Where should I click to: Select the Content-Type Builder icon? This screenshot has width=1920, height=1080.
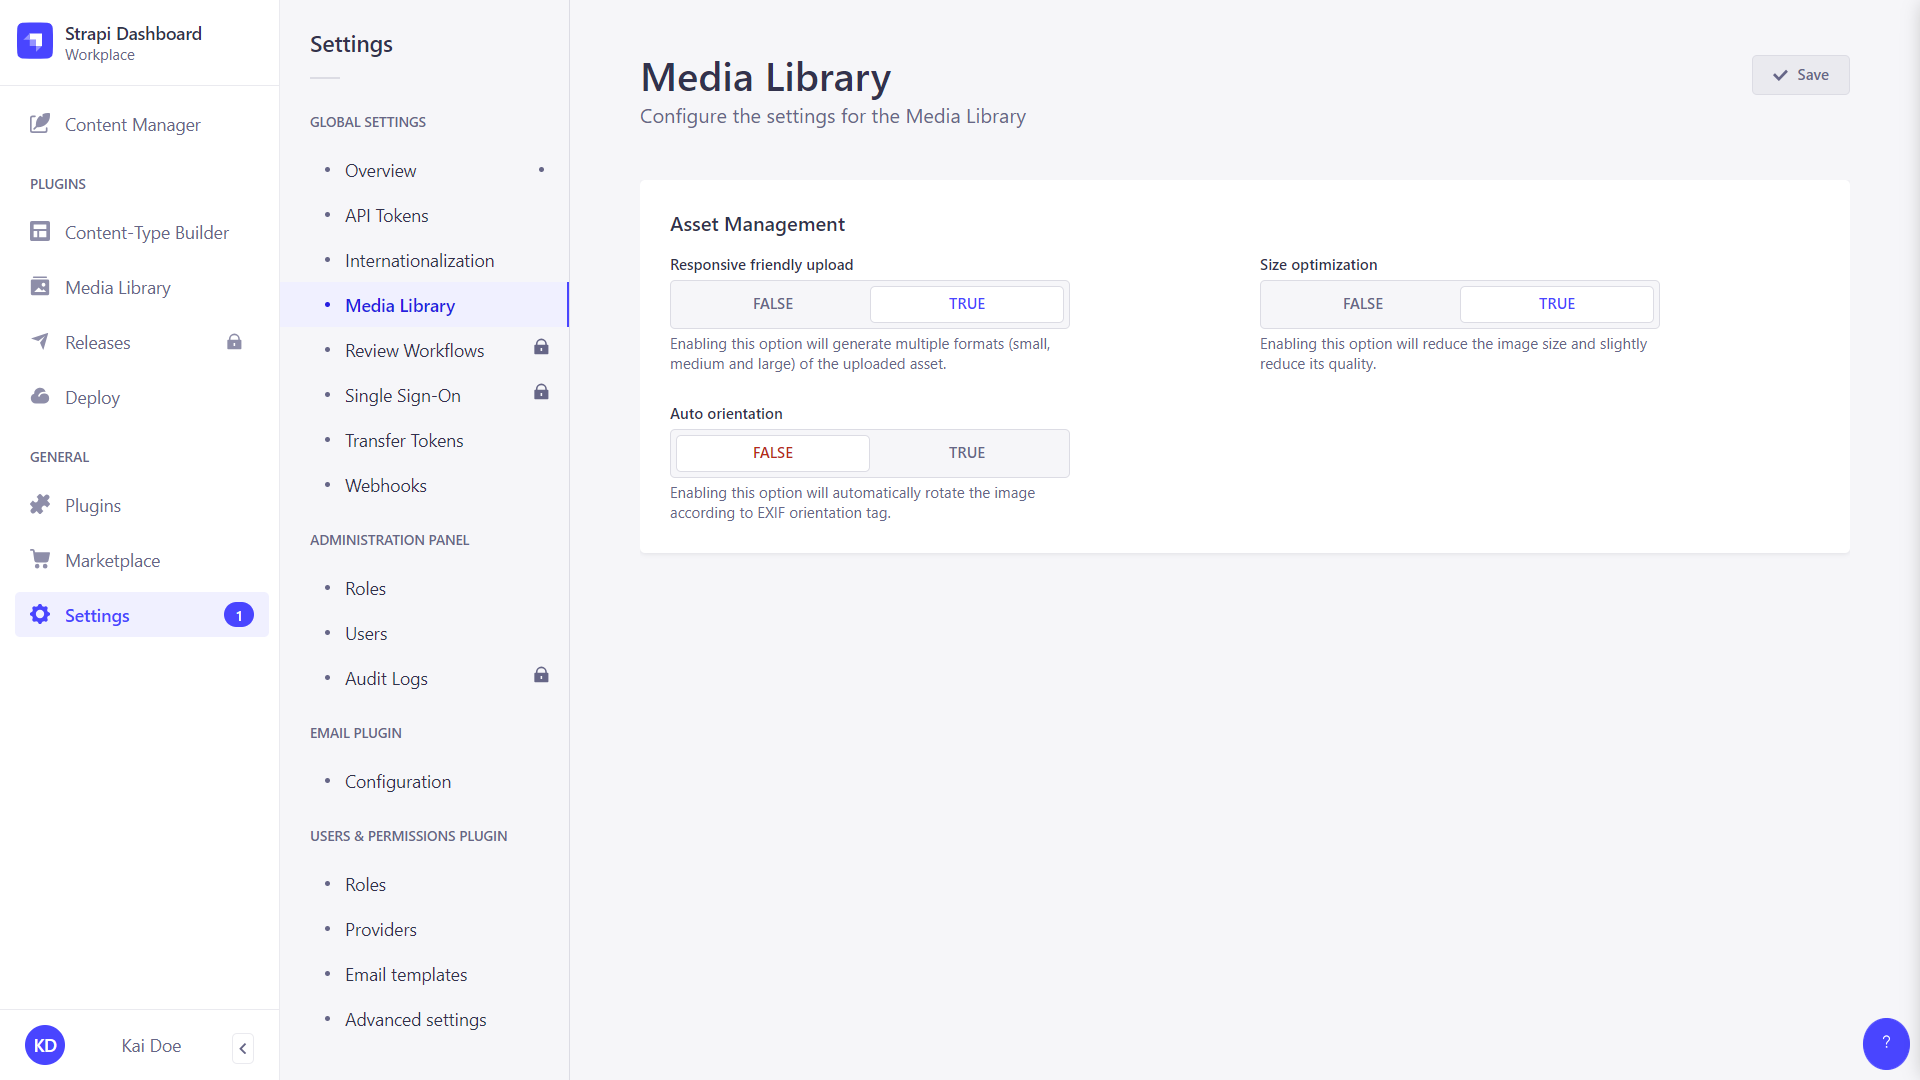40,231
